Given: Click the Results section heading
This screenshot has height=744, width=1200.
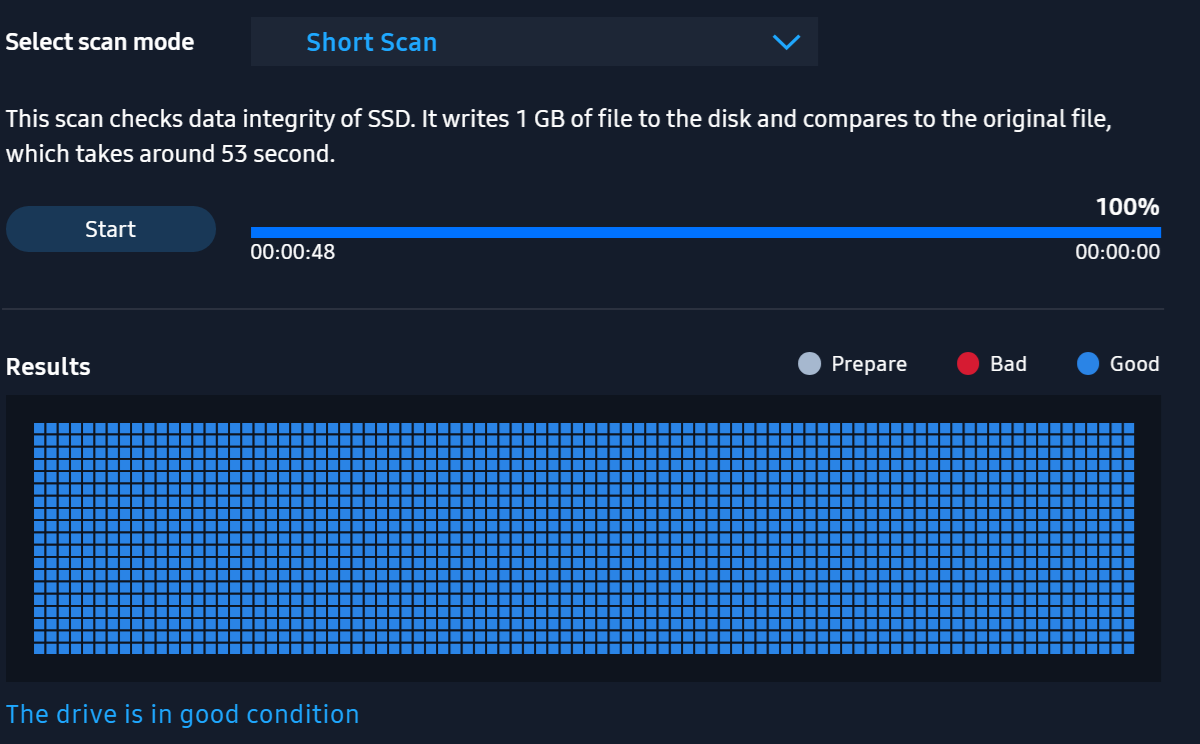Looking at the screenshot, I should 48,367.
